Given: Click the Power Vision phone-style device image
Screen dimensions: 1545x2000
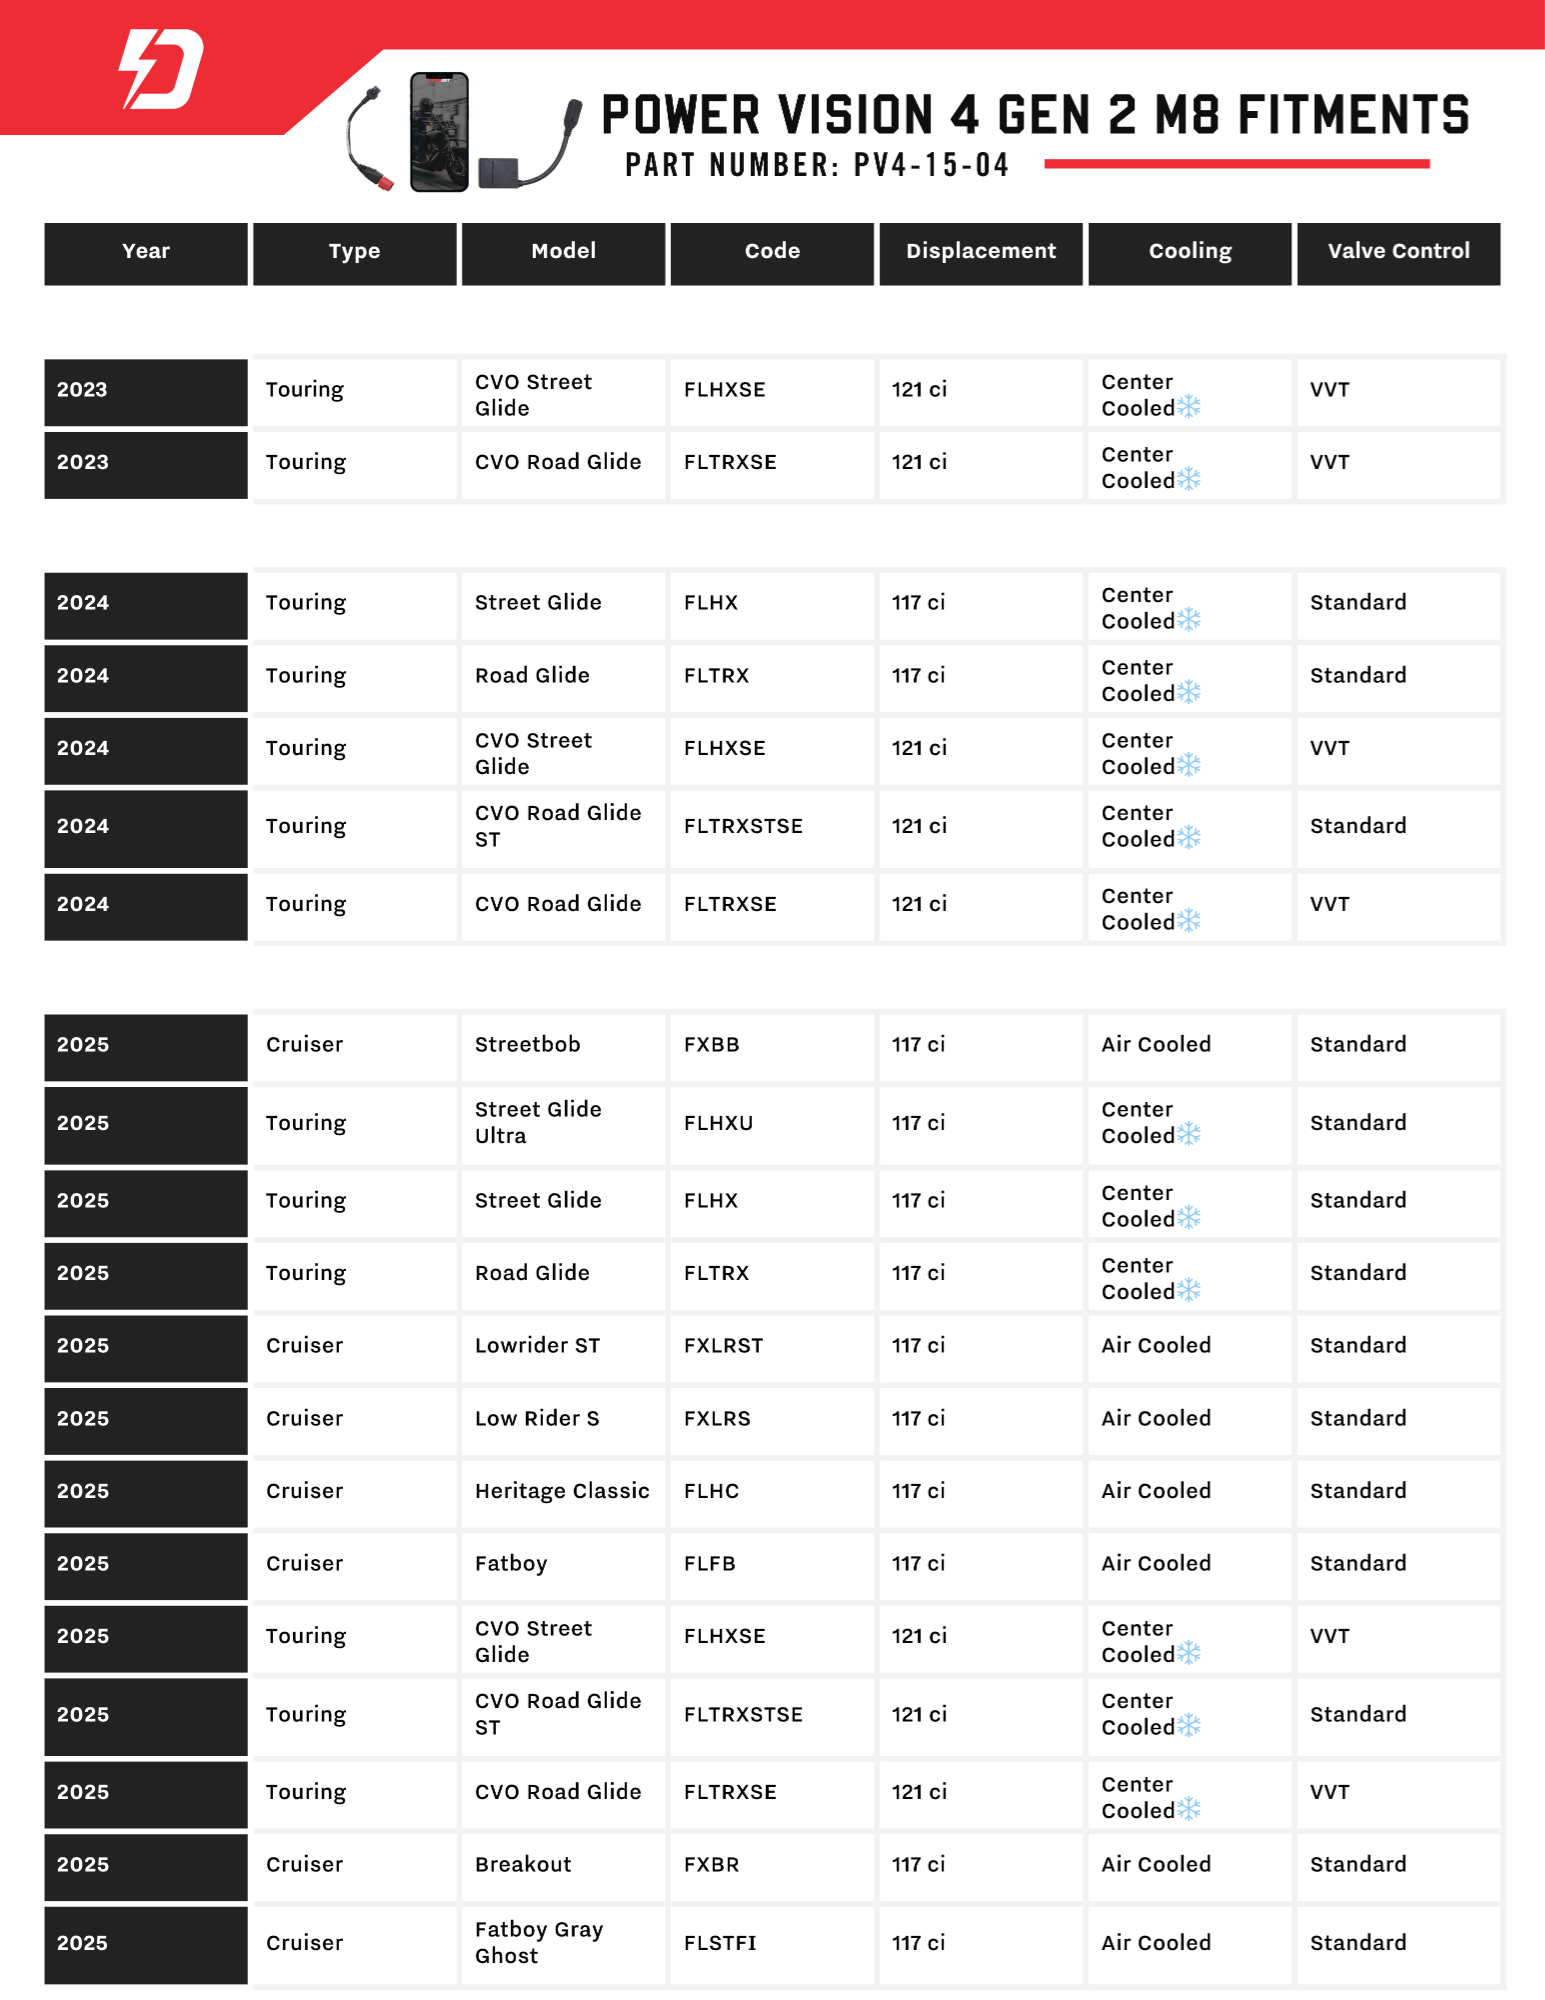Looking at the screenshot, I should pyautogui.click(x=439, y=131).
